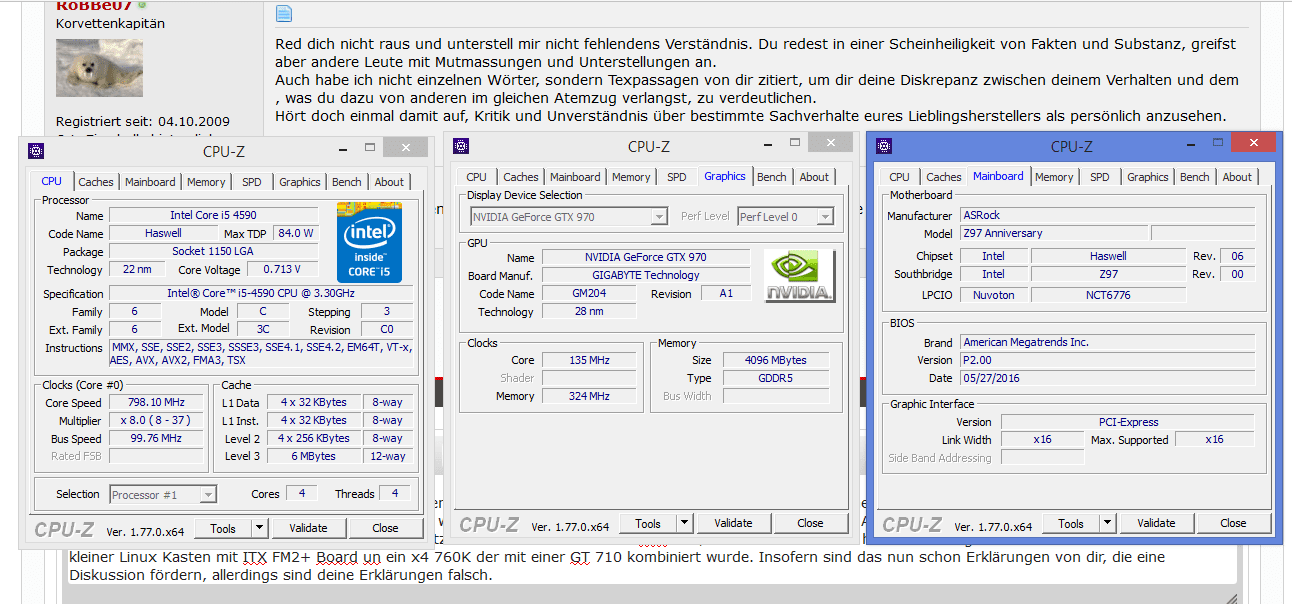Click Validate button in Graphics window
This screenshot has height=604, width=1292.
(733, 523)
